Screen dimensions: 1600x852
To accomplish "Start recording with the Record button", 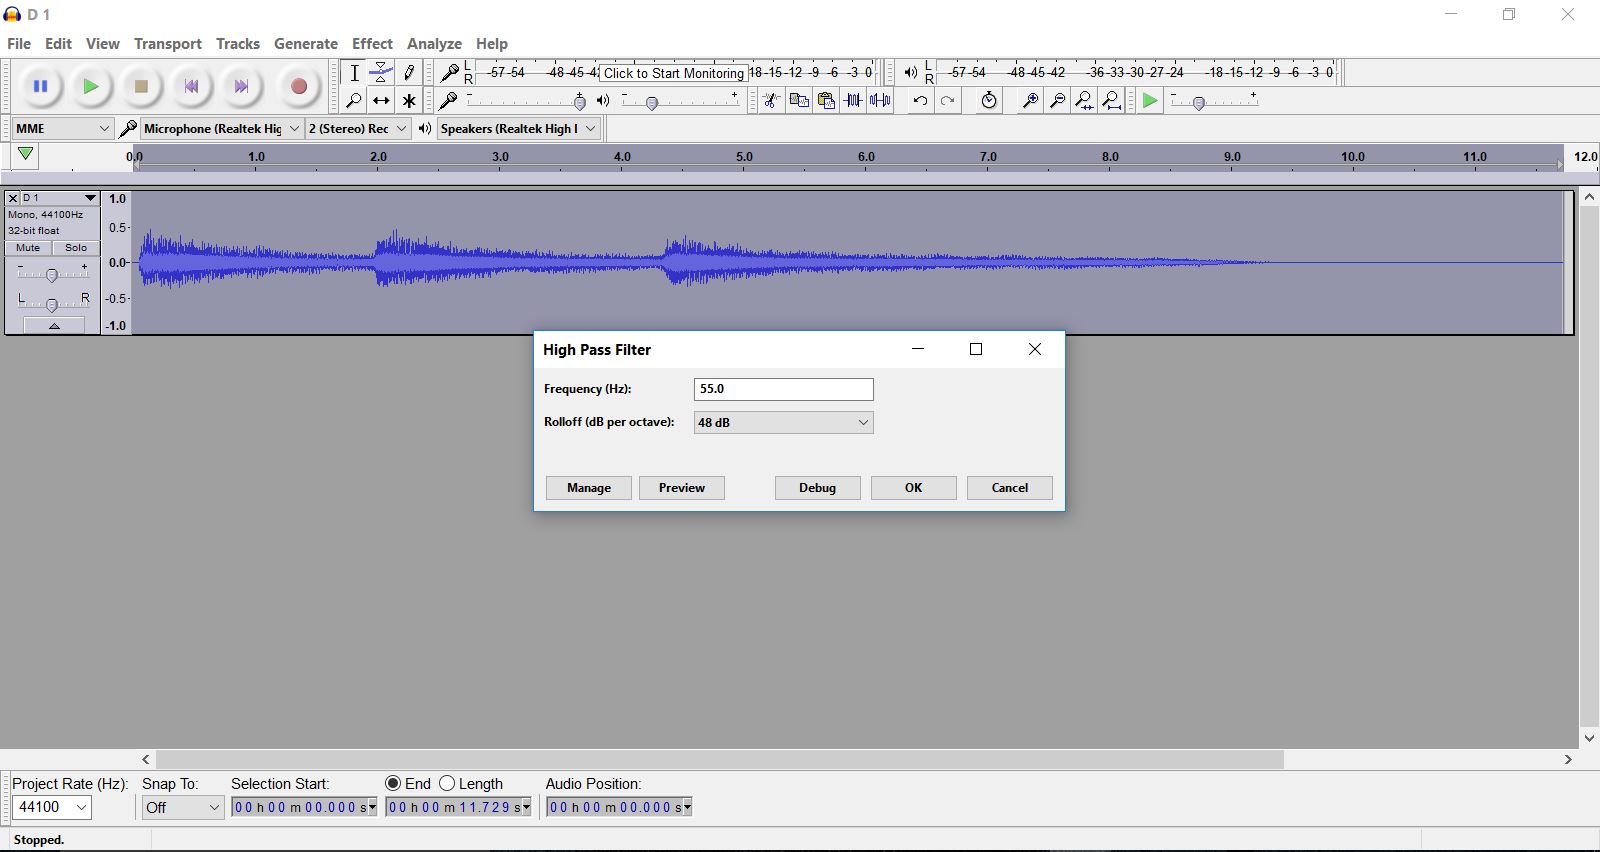I will point(298,87).
